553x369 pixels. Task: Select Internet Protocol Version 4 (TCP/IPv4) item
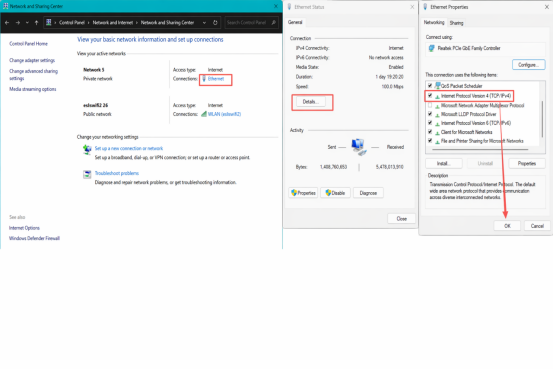click(476, 96)
